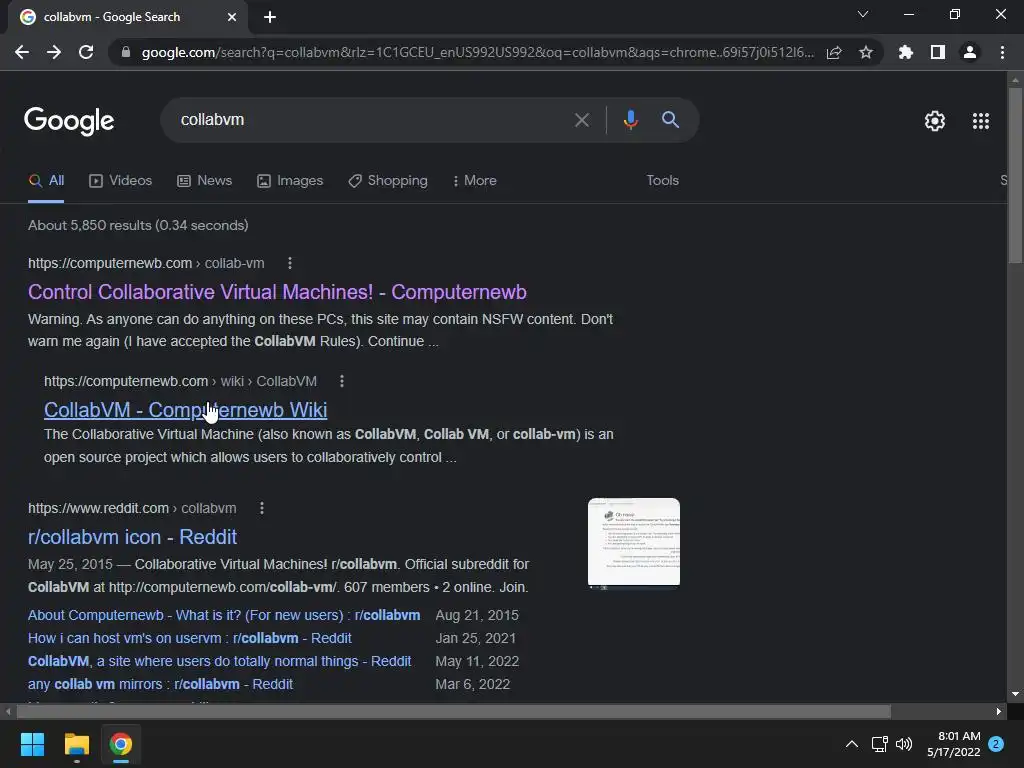Image resolution: width=1024 pixels, height=768 pixels.
Task: Go to the Google logo homepage
Action: (69, 121)
